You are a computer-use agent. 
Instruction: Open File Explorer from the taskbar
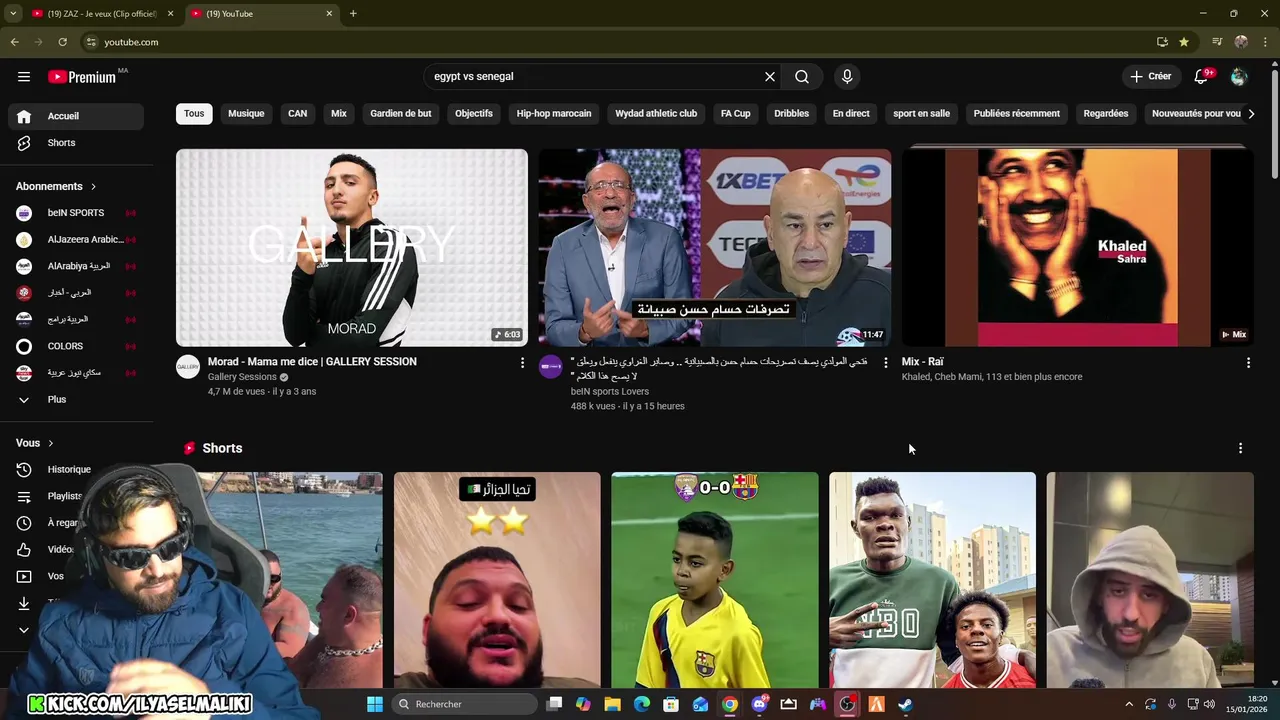tap(612, 704)
